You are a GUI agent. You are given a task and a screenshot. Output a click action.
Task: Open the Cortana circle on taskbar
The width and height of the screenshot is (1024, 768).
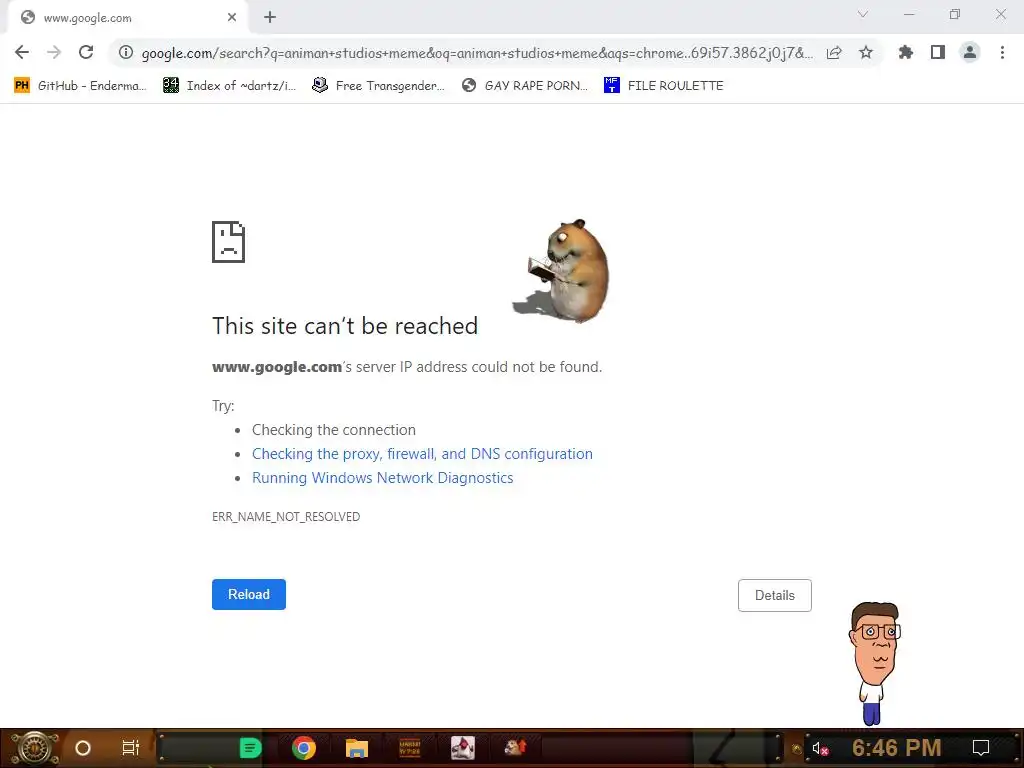pos(83,748)
